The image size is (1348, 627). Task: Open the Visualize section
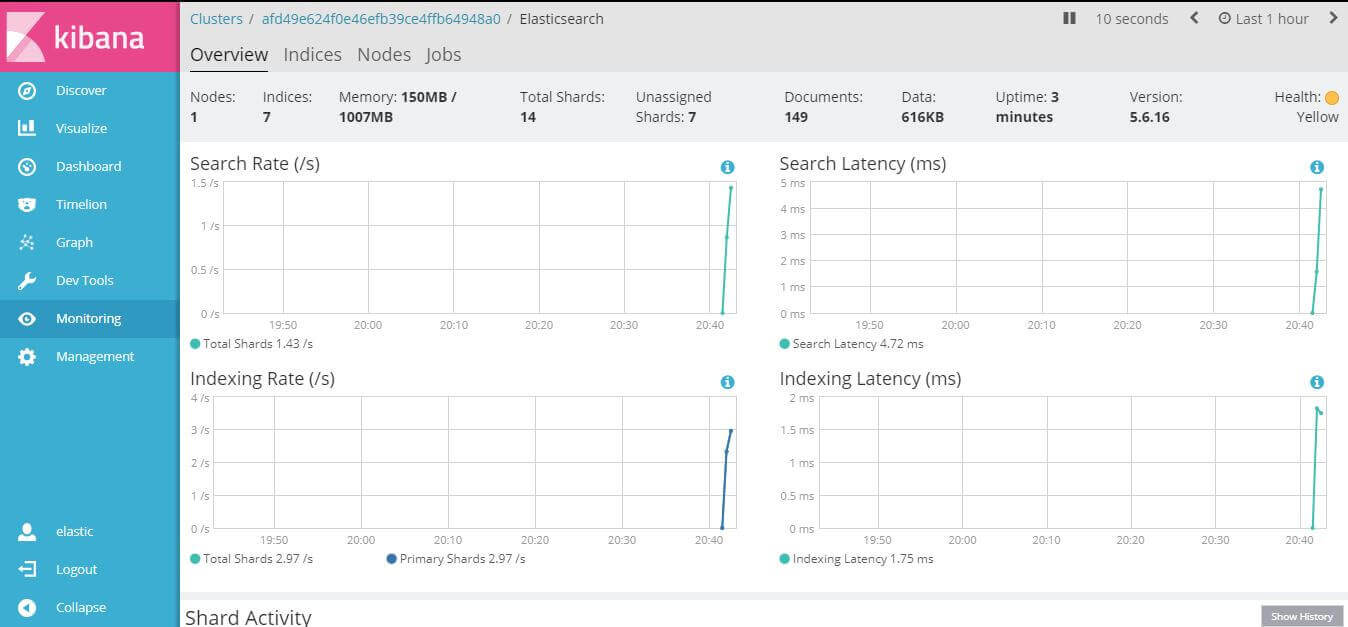pyautogui.click(x=80, y=128)
